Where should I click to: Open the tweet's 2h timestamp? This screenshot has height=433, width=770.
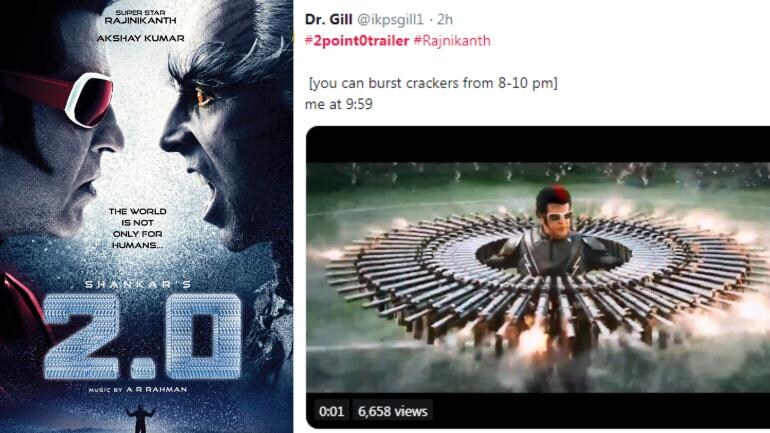(445, 21)
